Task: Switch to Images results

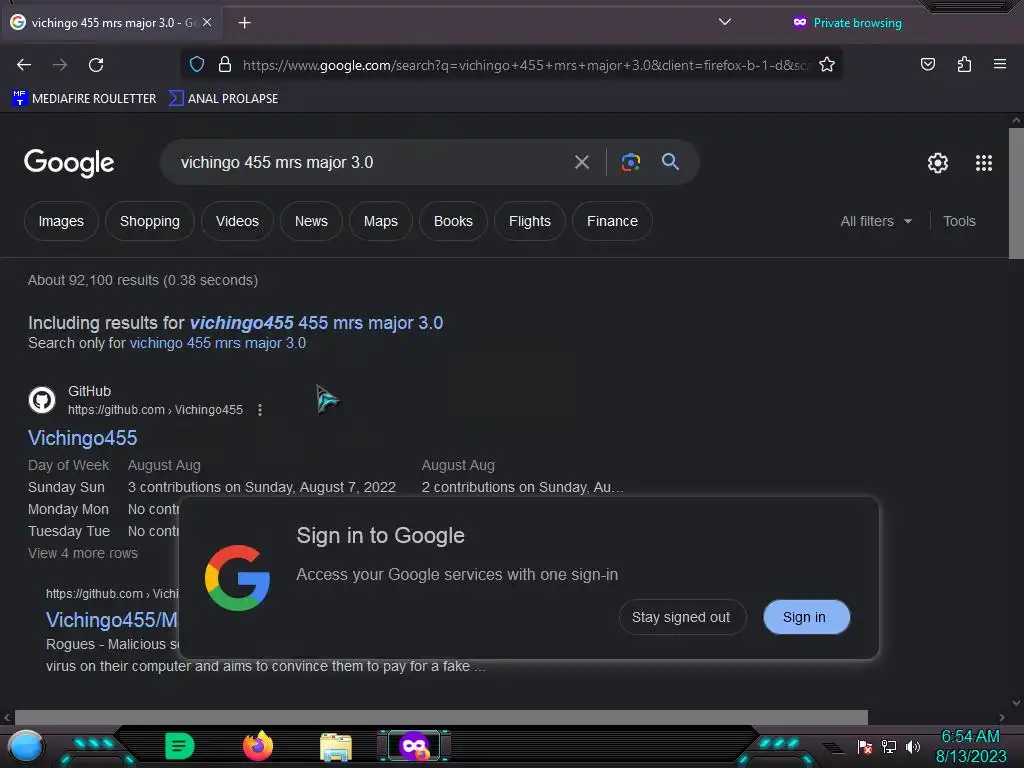Action: pyautogui.click(x=61, y=221)
